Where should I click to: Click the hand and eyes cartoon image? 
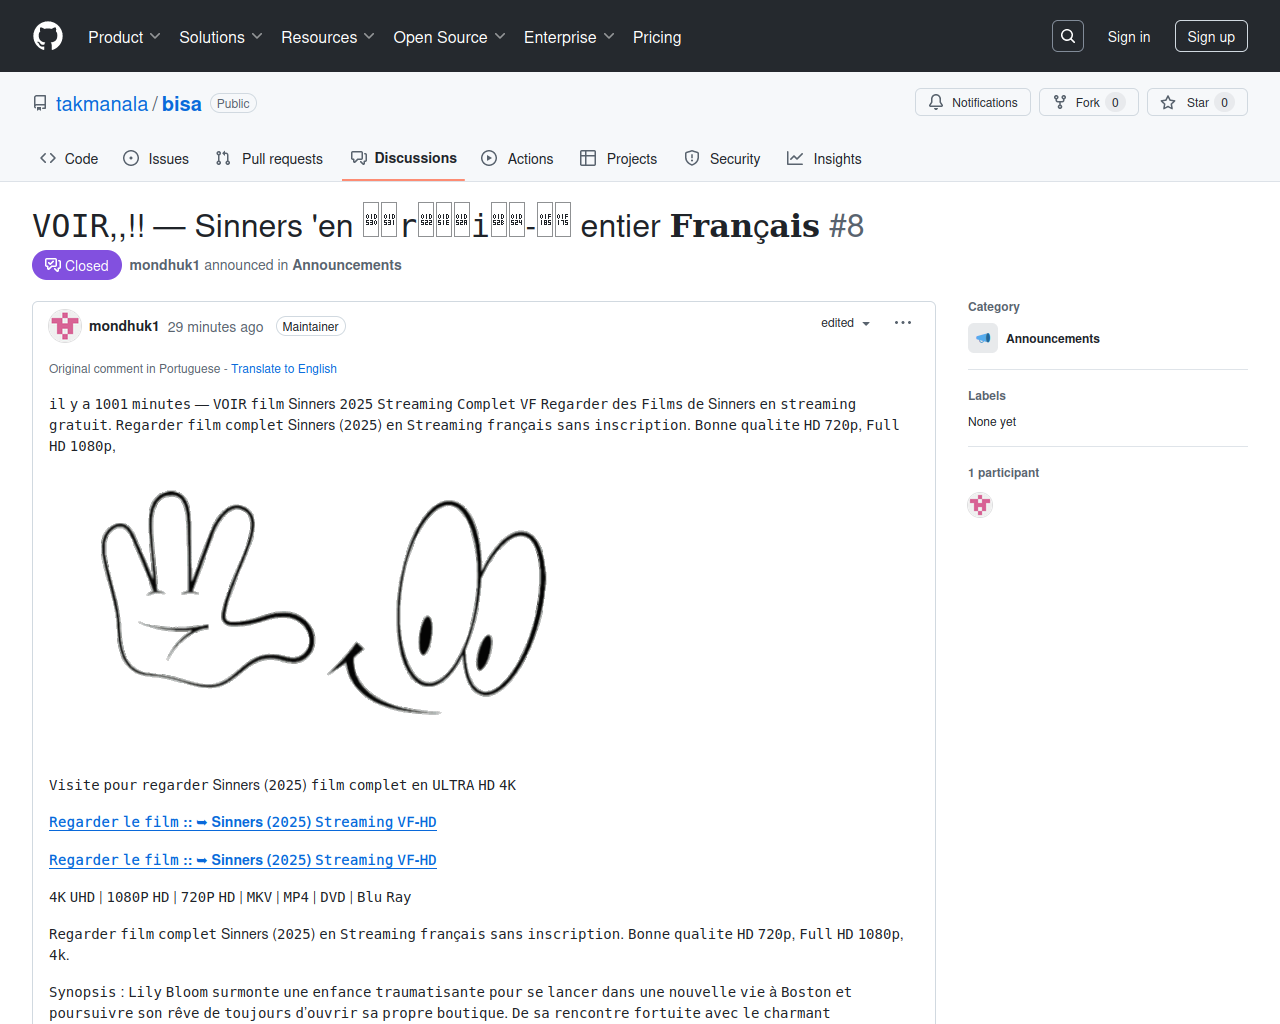324,603
